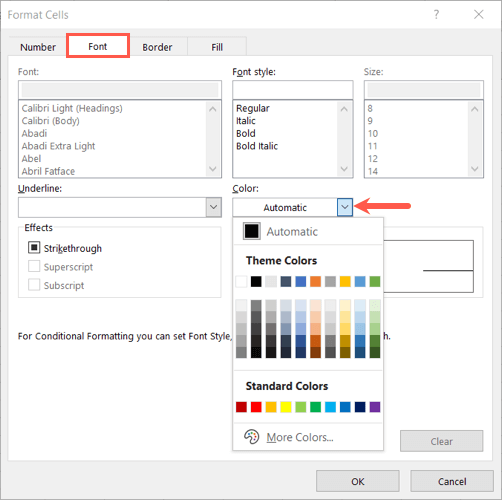Open the Help question mark button
Screen dimensions: 502x500
pyautogui.click(x=436, y=14)
